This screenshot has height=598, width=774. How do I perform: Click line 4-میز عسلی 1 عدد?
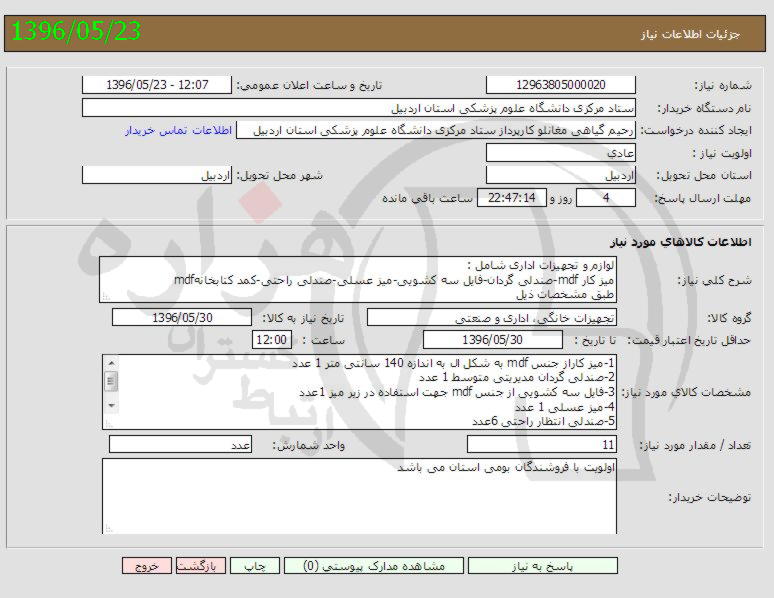(x=565, y=407)
